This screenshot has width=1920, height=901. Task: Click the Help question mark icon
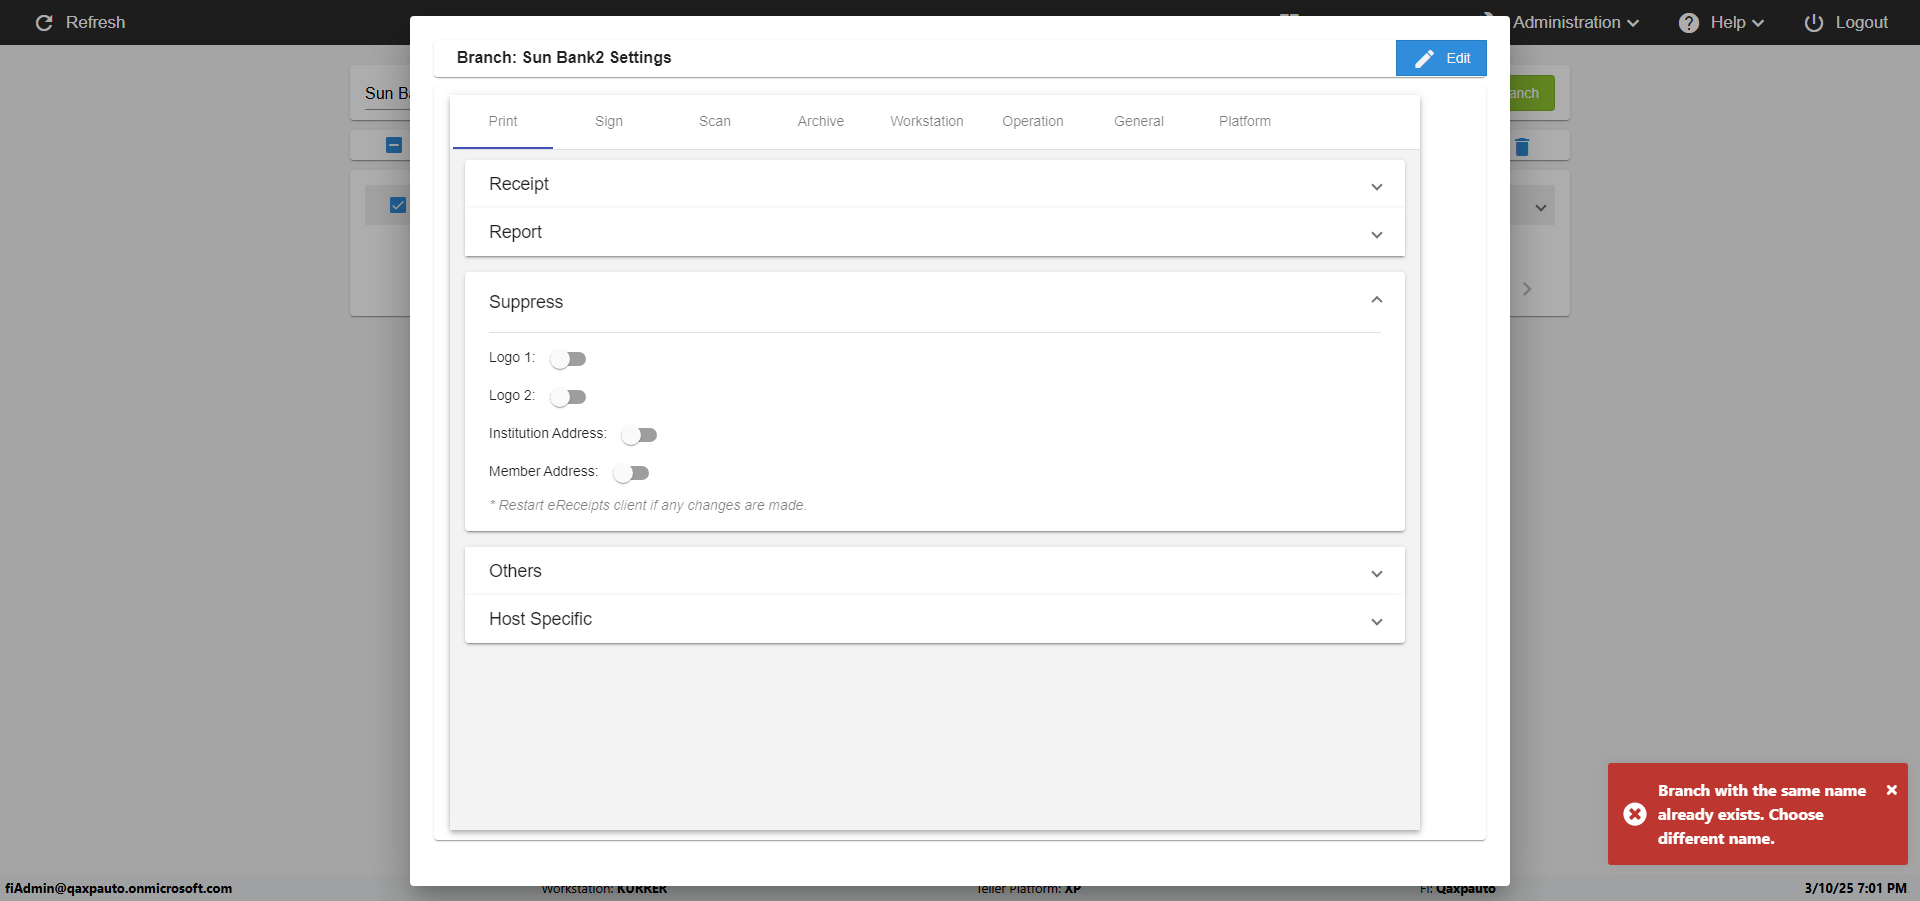[1689, 22]
